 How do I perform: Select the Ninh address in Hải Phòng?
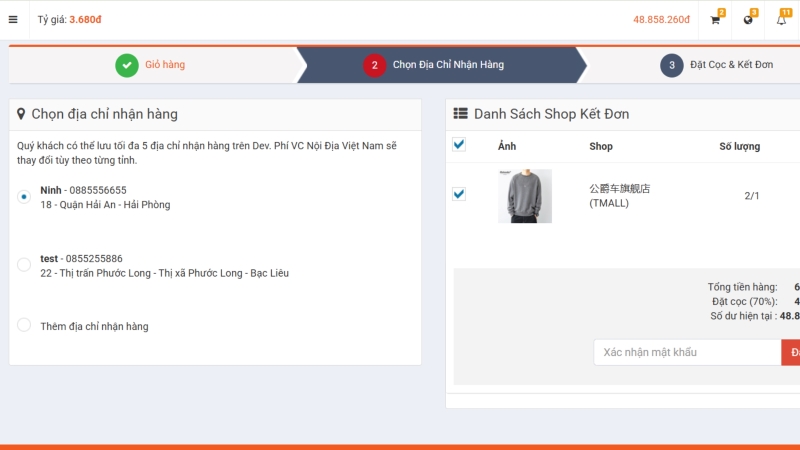tap(24, 197)
